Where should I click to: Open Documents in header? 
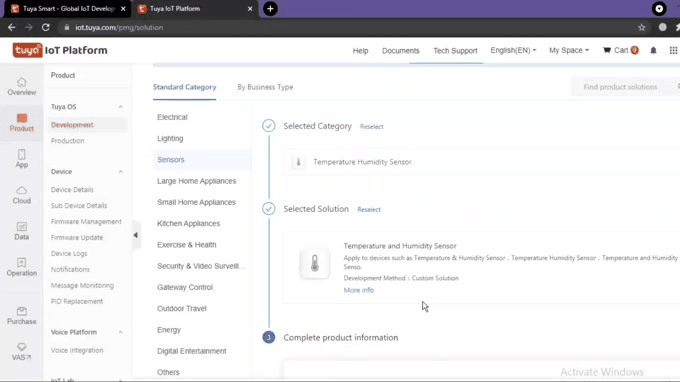coord(401,51)
